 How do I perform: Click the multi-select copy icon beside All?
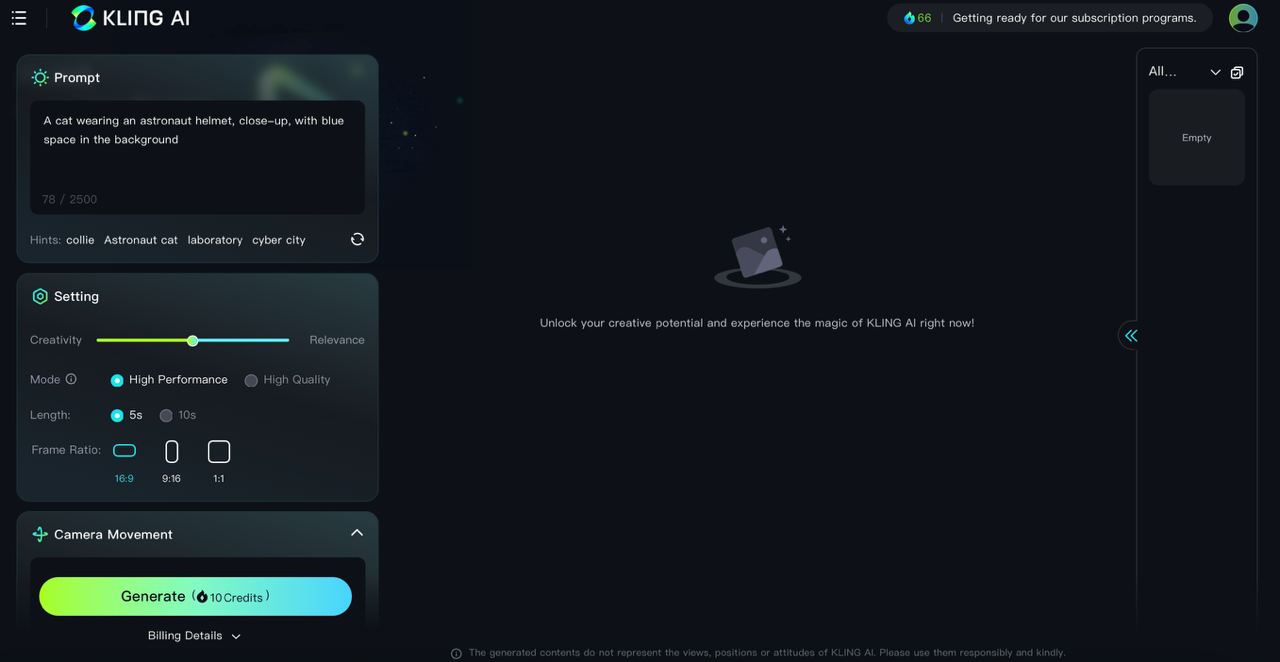pyautogui.click(x=1237, y=72)
